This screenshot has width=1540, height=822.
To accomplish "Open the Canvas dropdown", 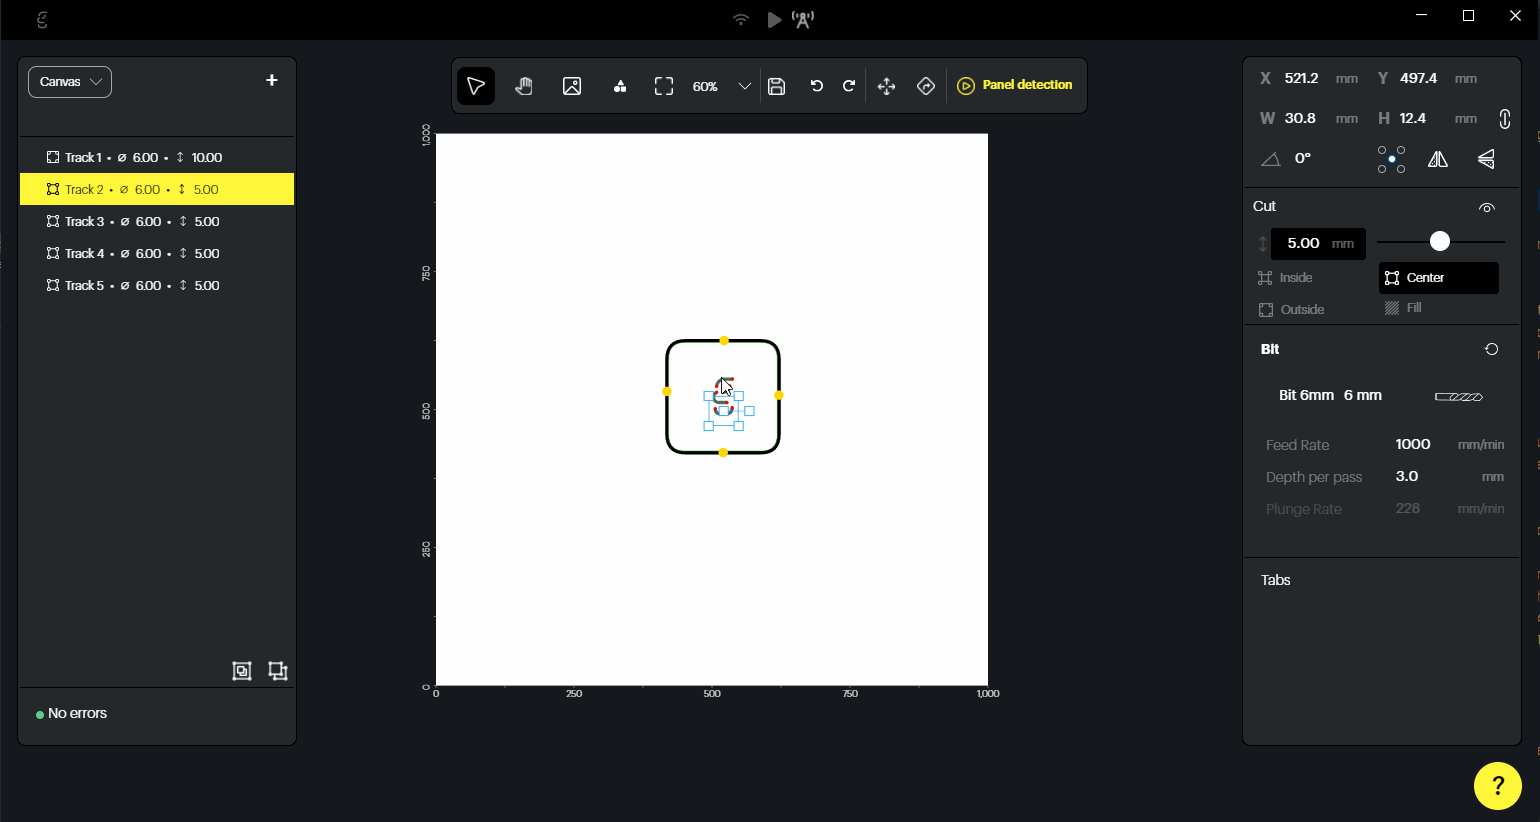I will coord(70,82).
